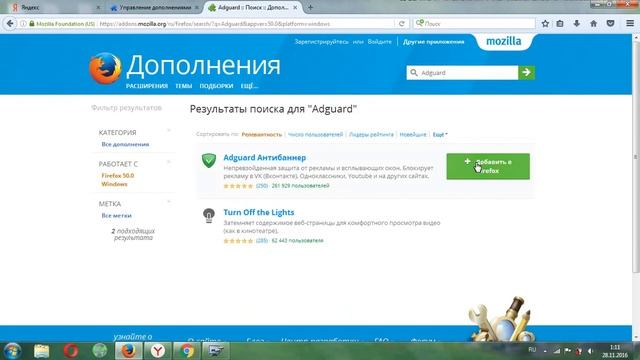Click the volume icon in system tray
Viewport: 640px width, 360px height.
(x=590, y=351)
